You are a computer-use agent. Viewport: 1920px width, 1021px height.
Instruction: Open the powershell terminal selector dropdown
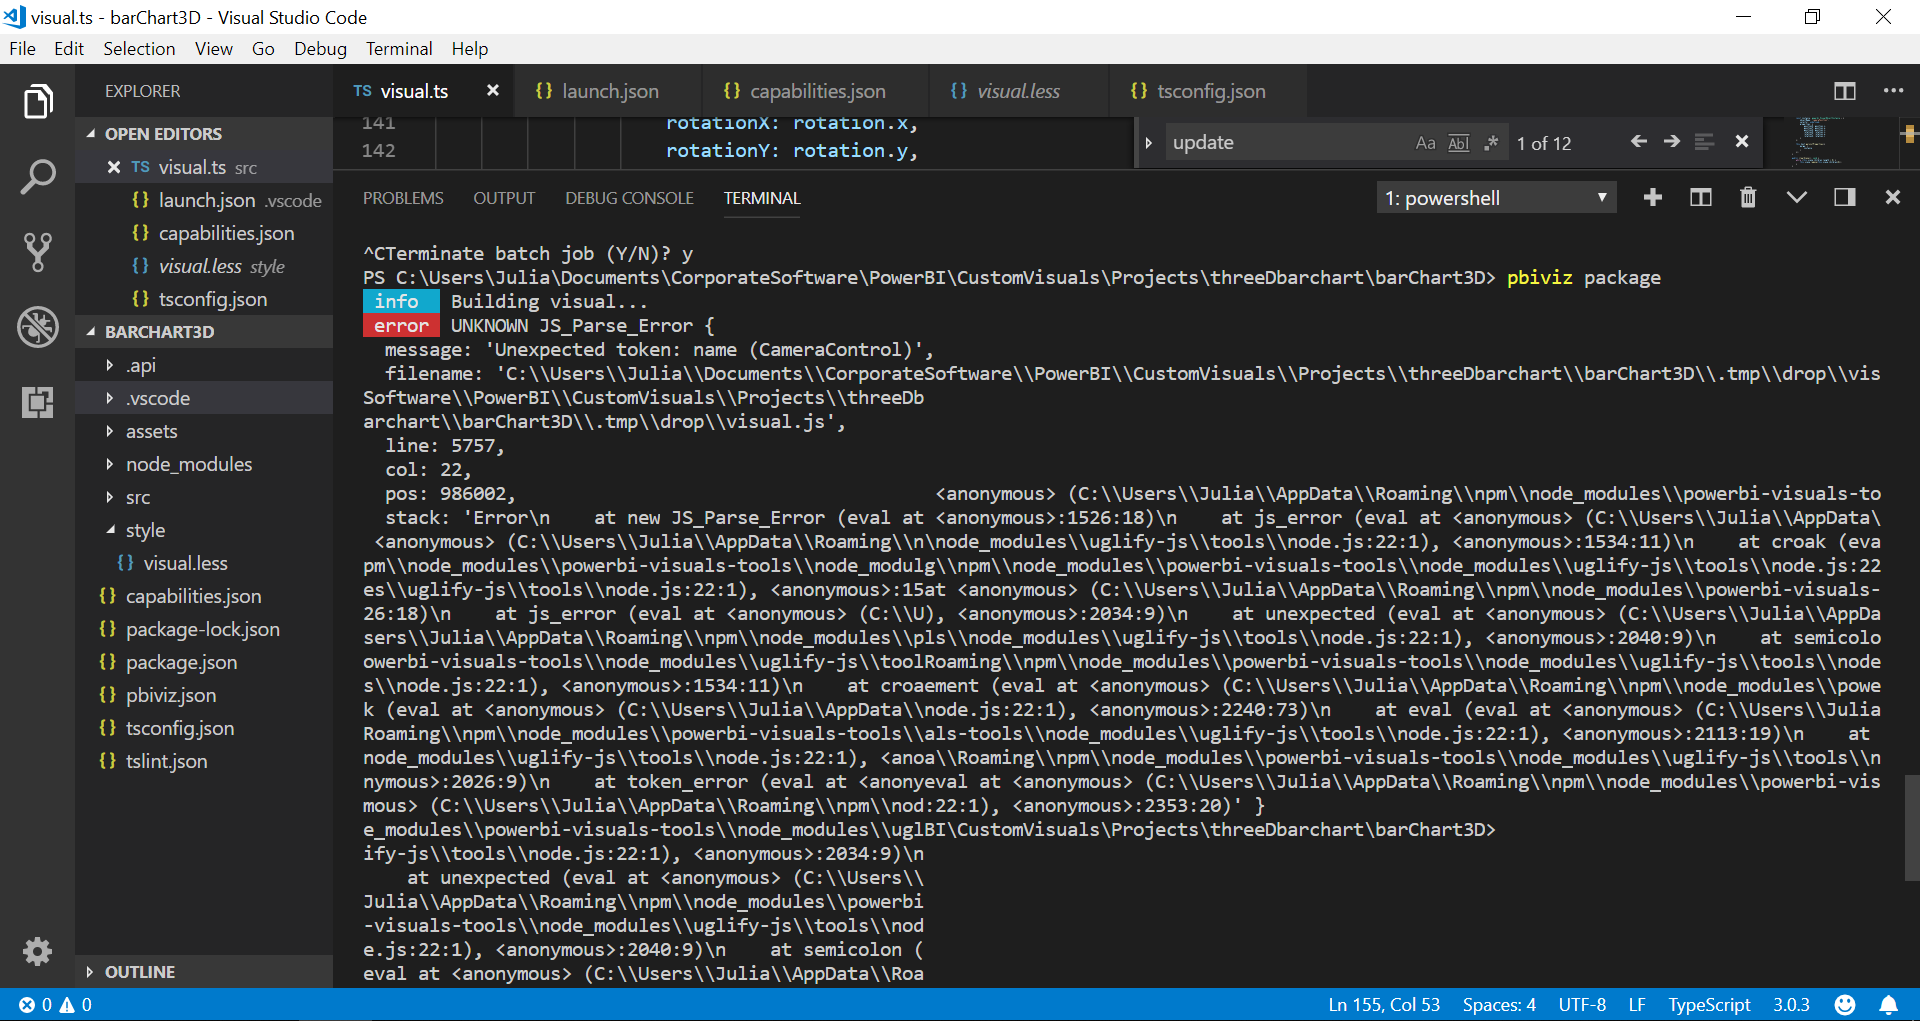pyautogui.click(x=1496, y=198)
